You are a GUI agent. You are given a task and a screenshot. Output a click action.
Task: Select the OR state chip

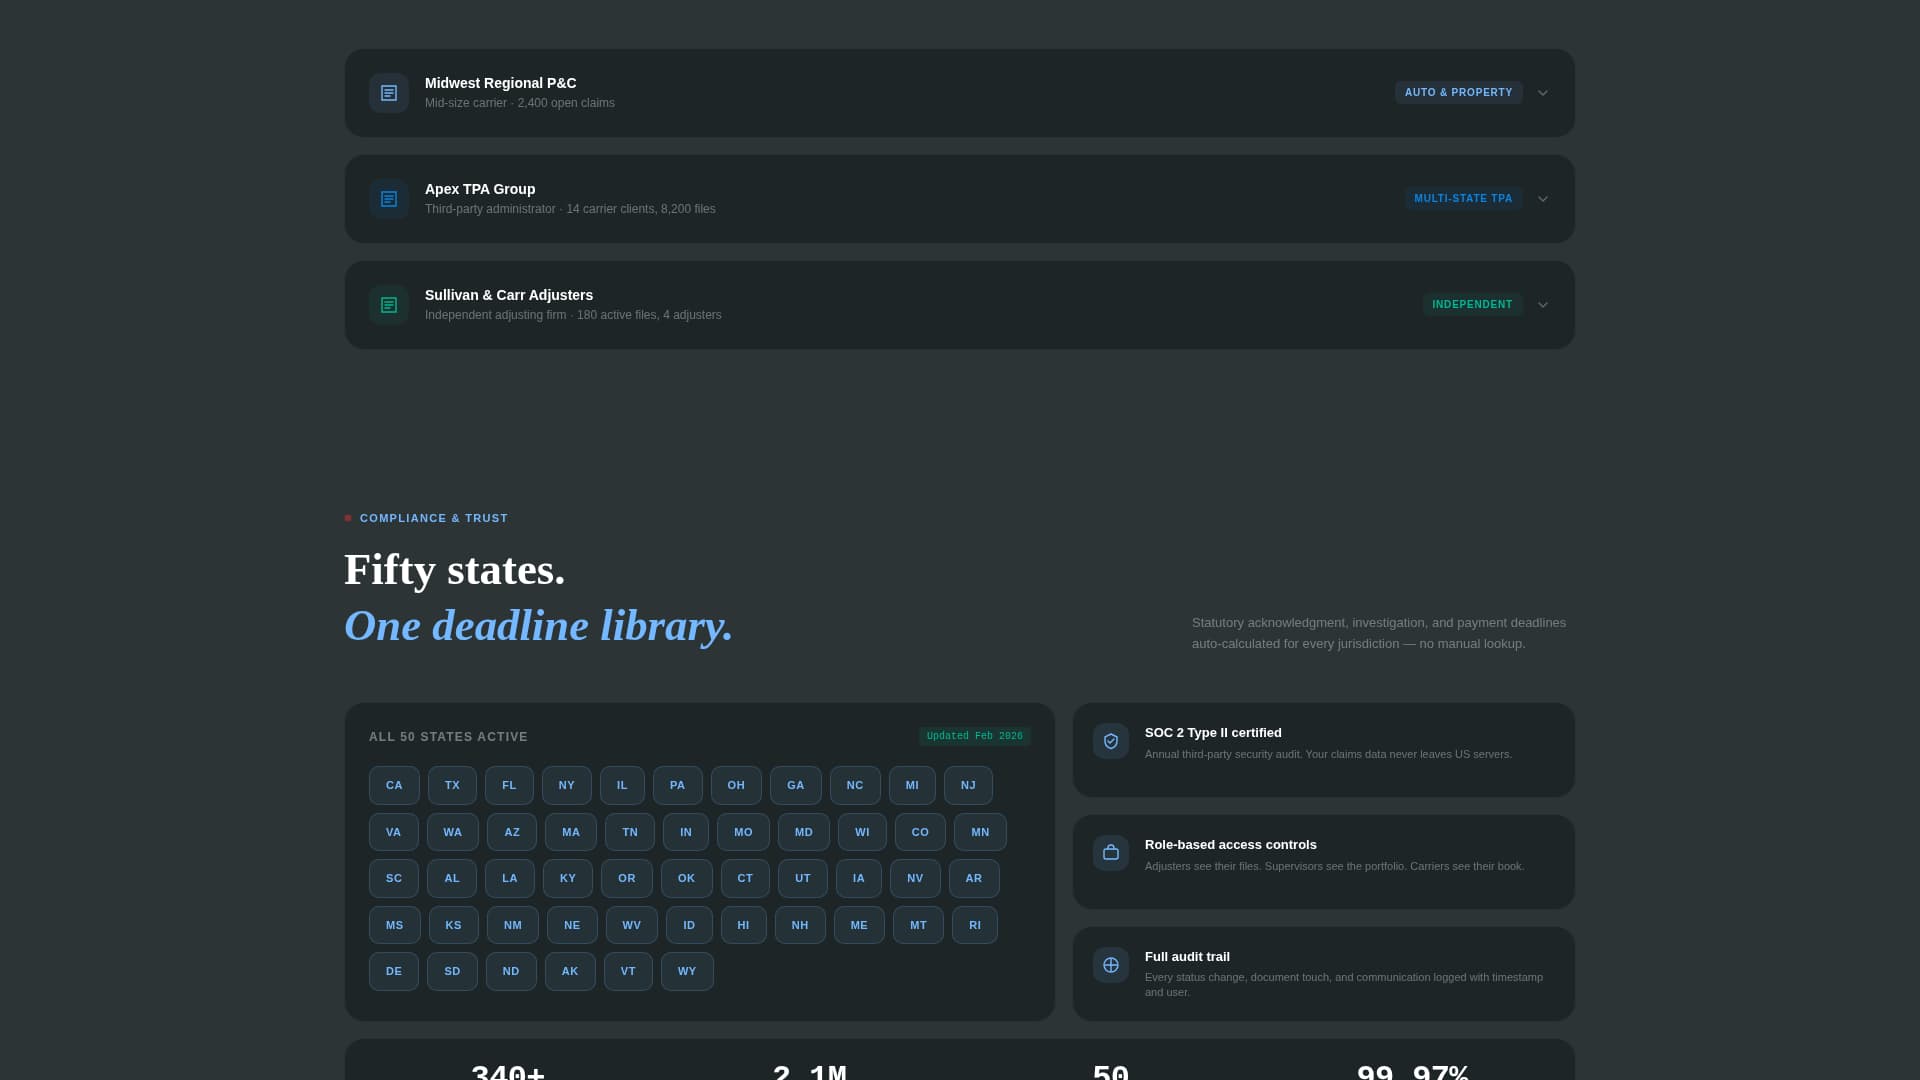(627, 878)
